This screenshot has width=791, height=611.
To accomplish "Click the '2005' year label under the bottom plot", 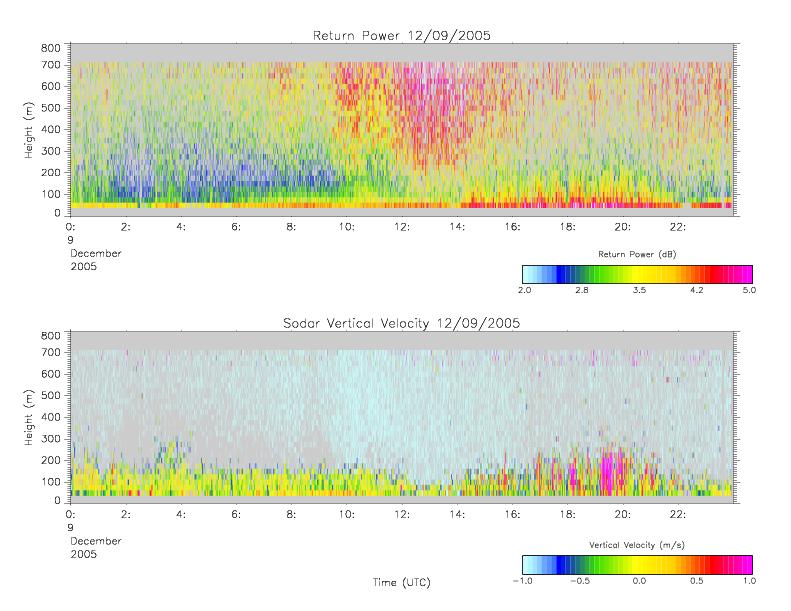I will pyautogui.click(x=83, y=554).
